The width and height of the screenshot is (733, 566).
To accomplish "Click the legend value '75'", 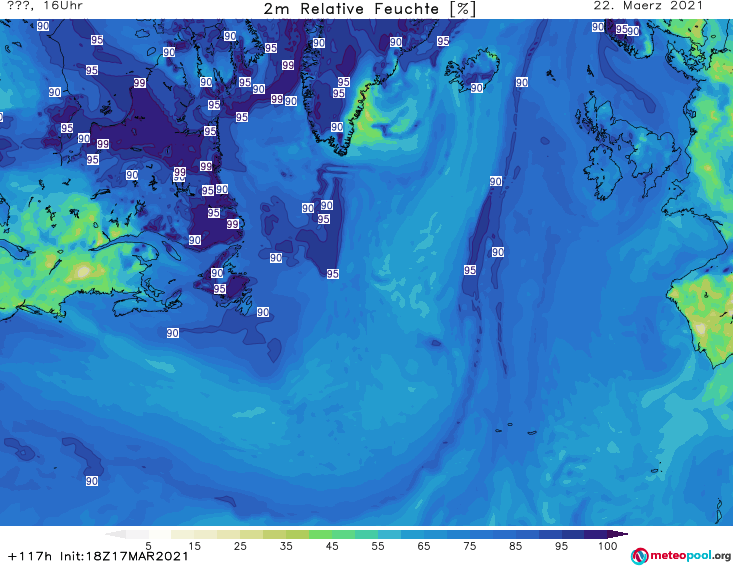I will coord(469,546).
